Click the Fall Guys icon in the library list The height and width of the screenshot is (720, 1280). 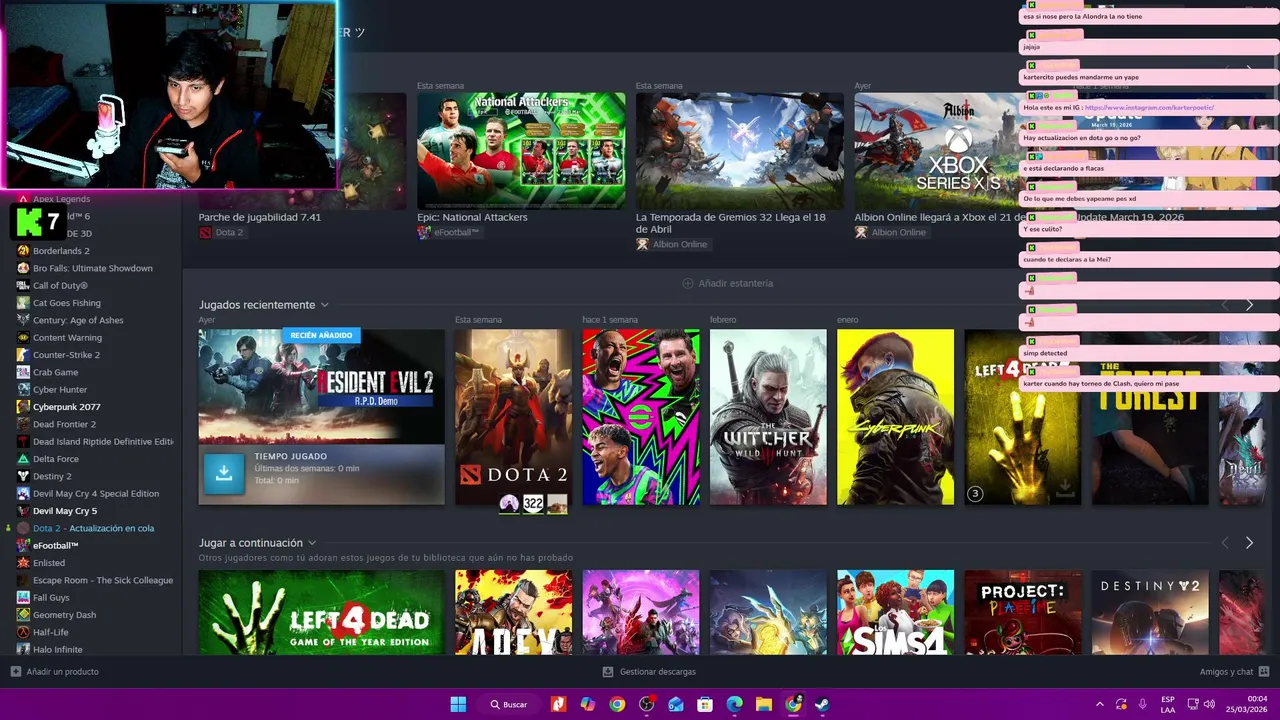(x=23, y=597)
